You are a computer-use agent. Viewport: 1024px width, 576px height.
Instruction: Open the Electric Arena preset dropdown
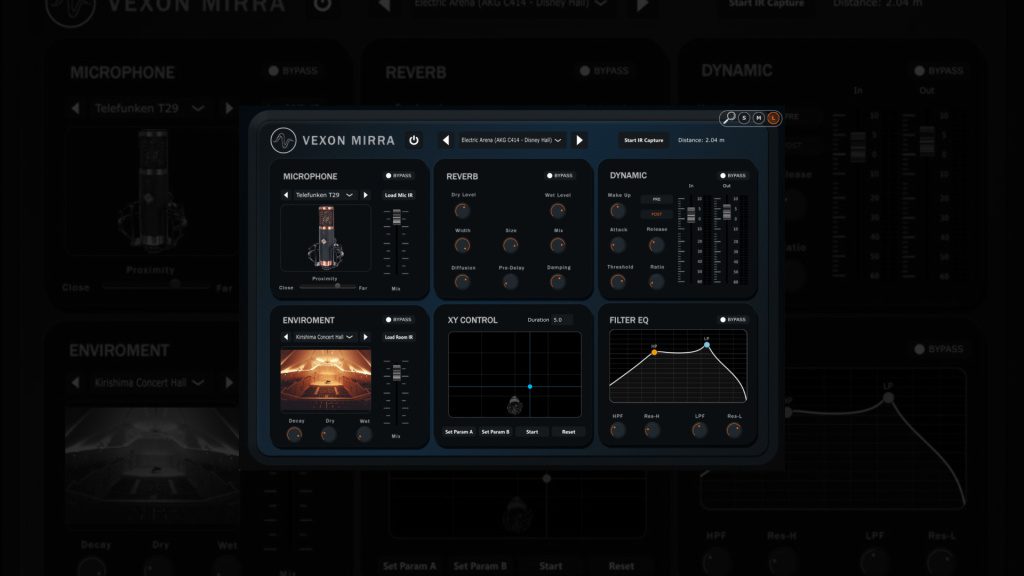coord(510,140)
